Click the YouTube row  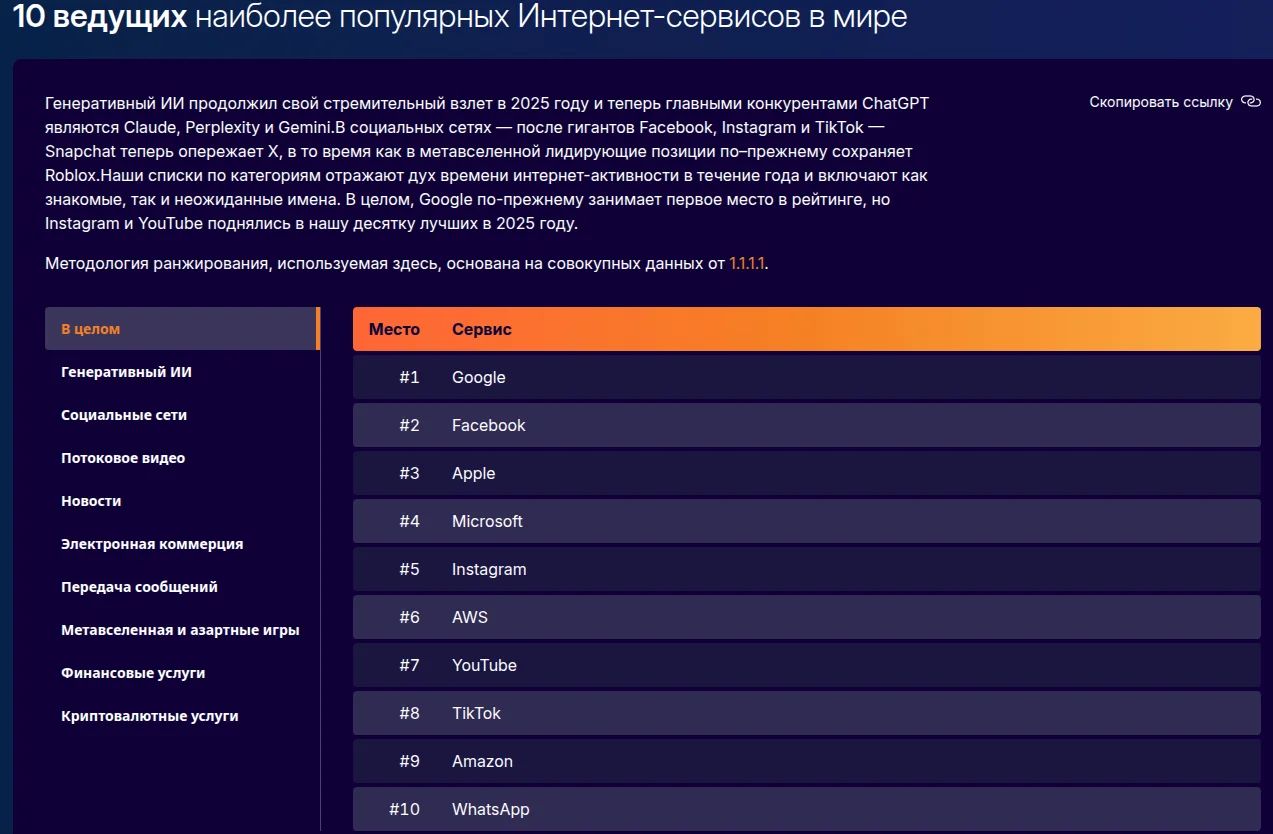pos(806,665)
